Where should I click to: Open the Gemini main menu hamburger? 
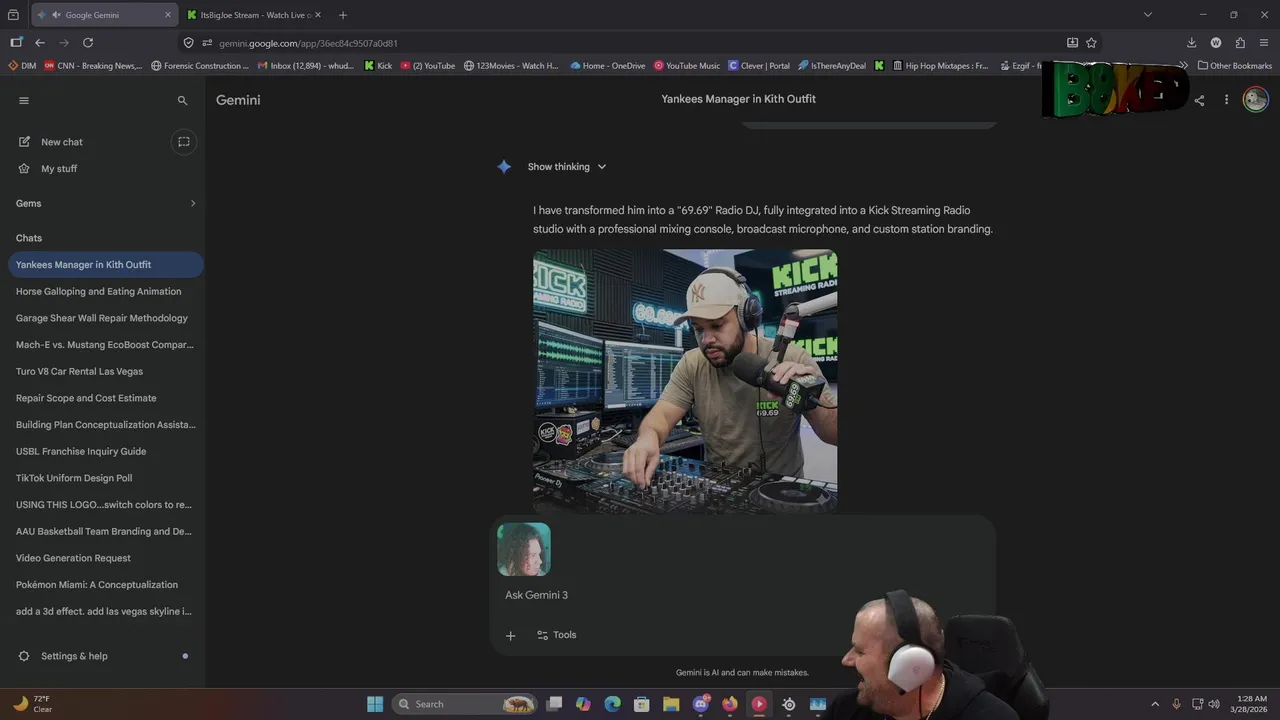(24, 101)
